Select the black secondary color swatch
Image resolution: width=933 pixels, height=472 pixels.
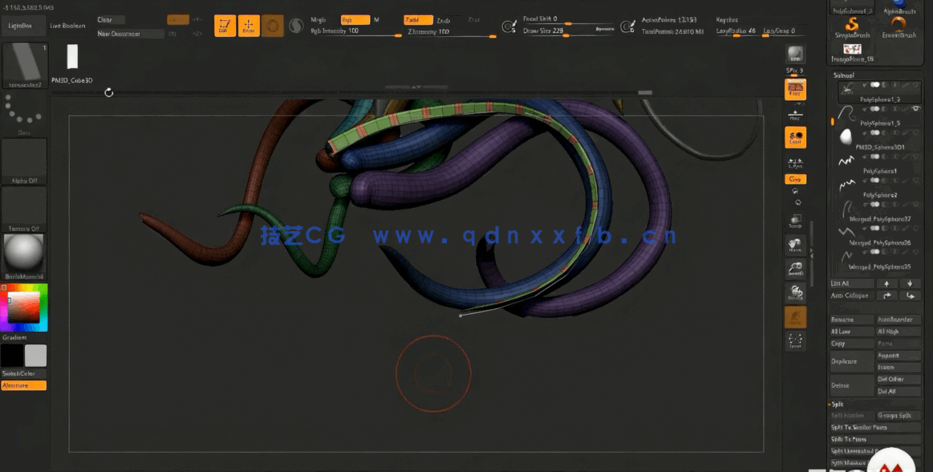[x=12, y=355]
